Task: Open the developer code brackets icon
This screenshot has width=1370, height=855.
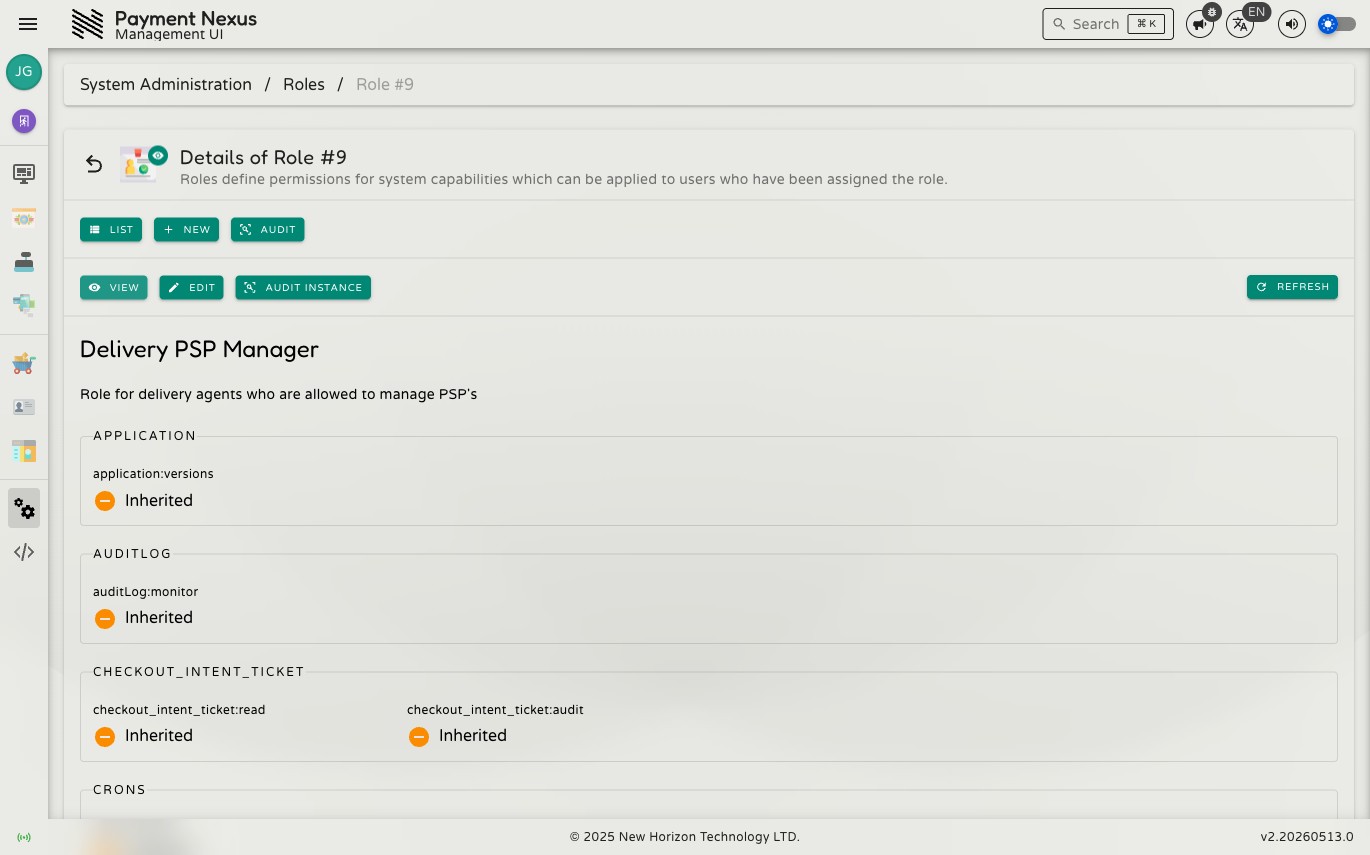Action: point(24,552)
